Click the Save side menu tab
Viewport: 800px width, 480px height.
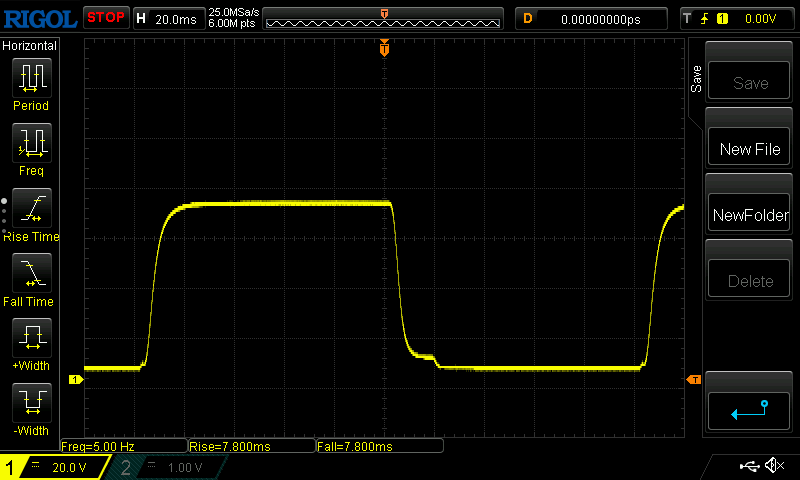[x=696, y=80]
